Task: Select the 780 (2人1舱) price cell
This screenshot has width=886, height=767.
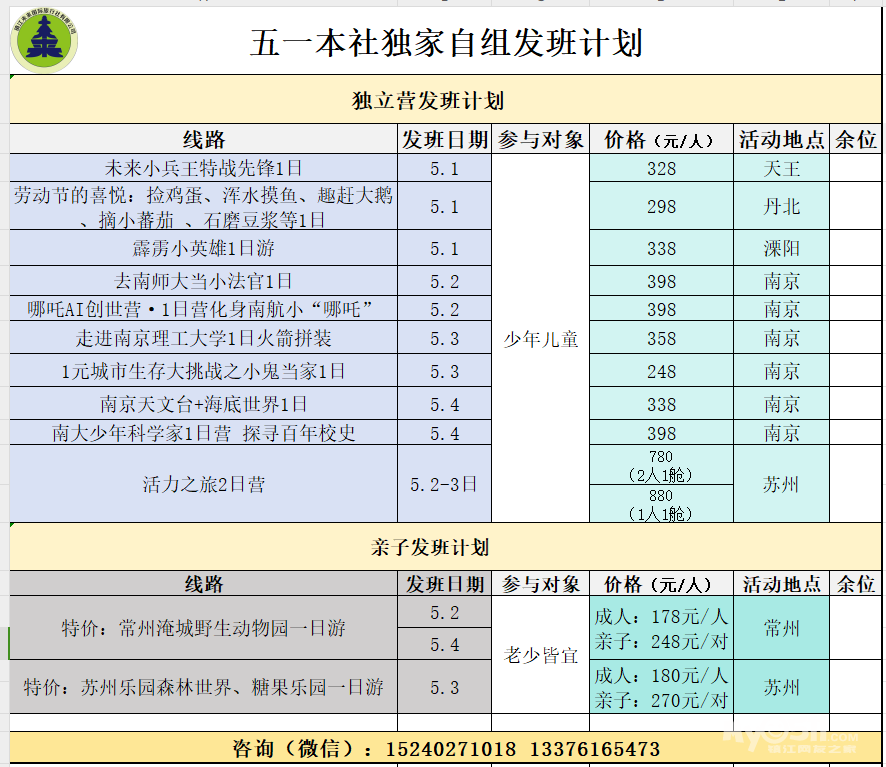Action: tap(661, 465)
